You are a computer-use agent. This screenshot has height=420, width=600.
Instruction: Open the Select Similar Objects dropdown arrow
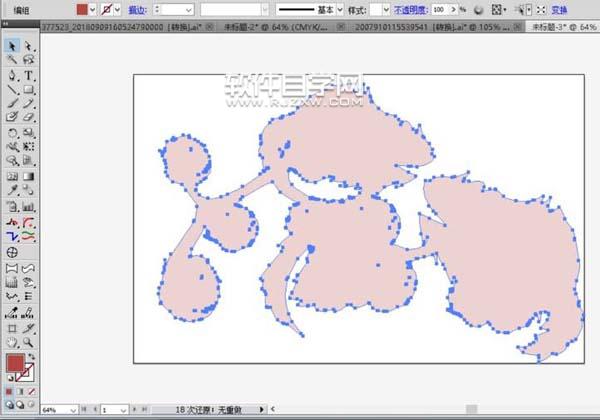pyautogui.click(x=529, y=10)
